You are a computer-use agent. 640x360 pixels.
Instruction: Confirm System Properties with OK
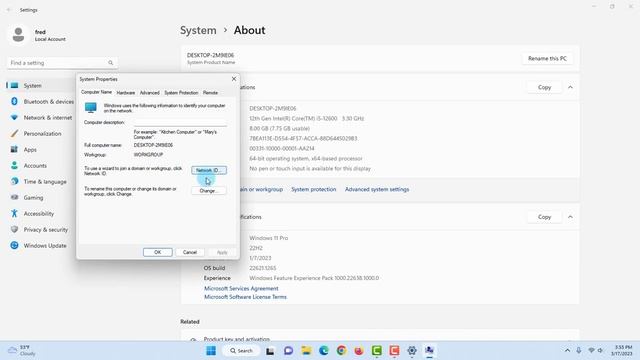(158, 252)
